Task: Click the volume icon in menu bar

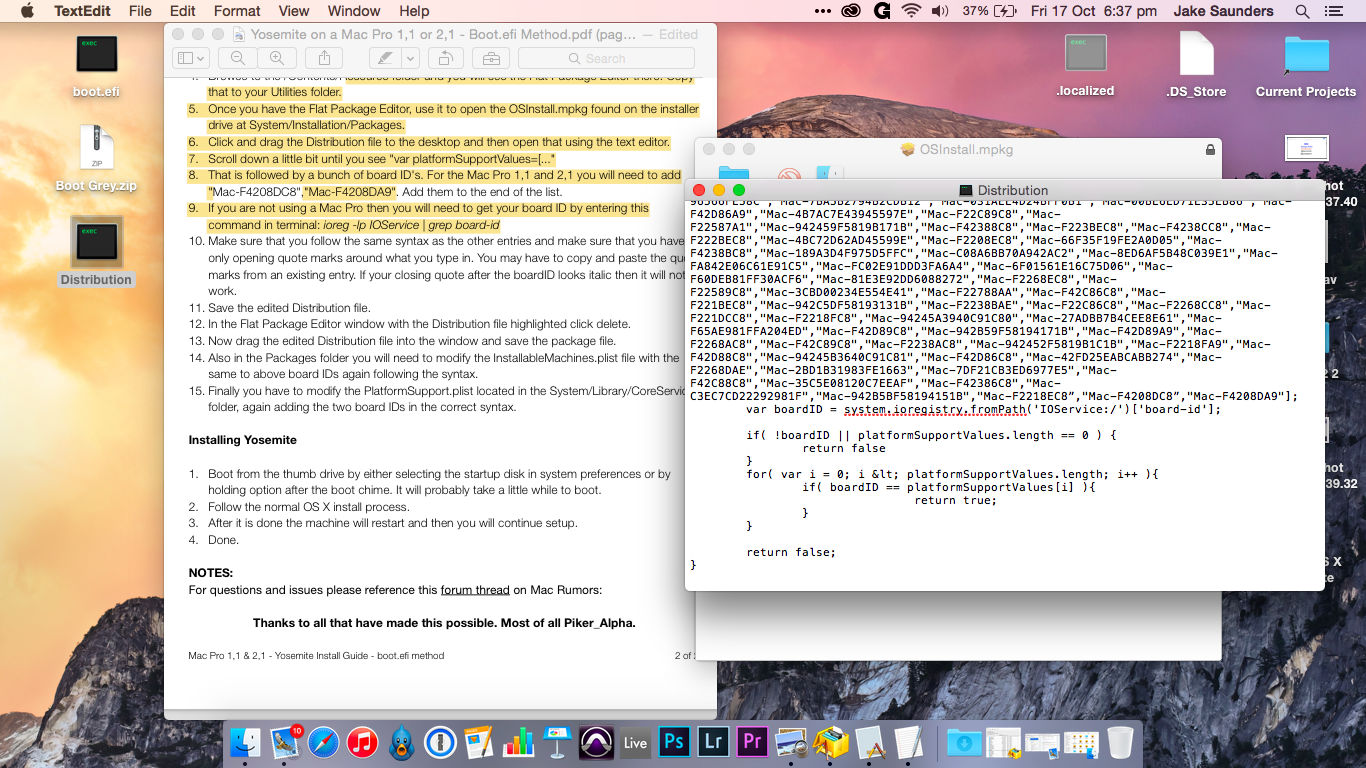Action: [939, 11]
